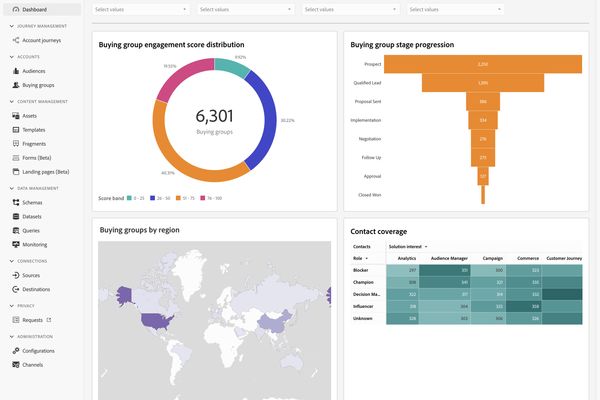Image resolution: width=600 pixels, height=400 pixels.
Task: Click the 0 - 25 score band swatch
Action: click(x=129, y=198)
